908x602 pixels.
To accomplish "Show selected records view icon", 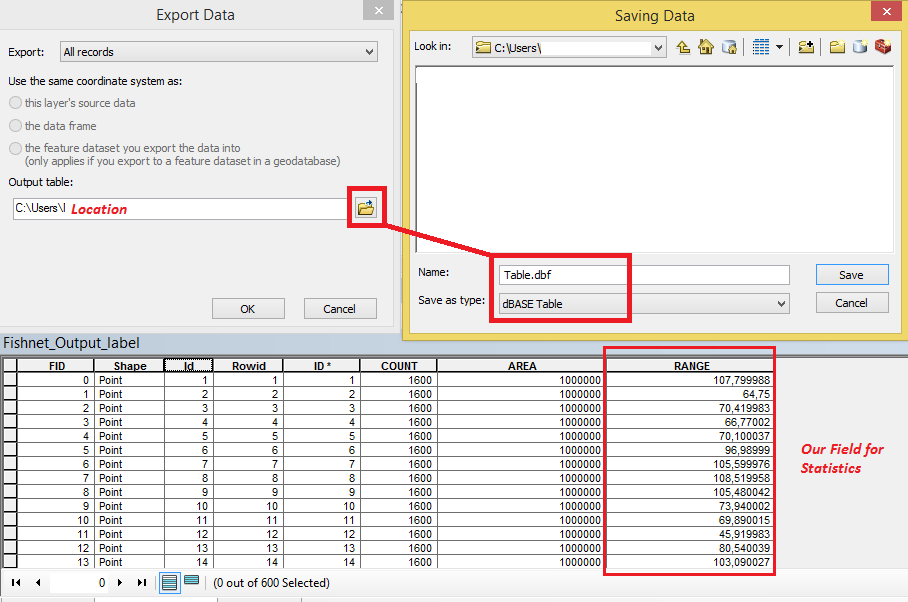I will 191,581.
